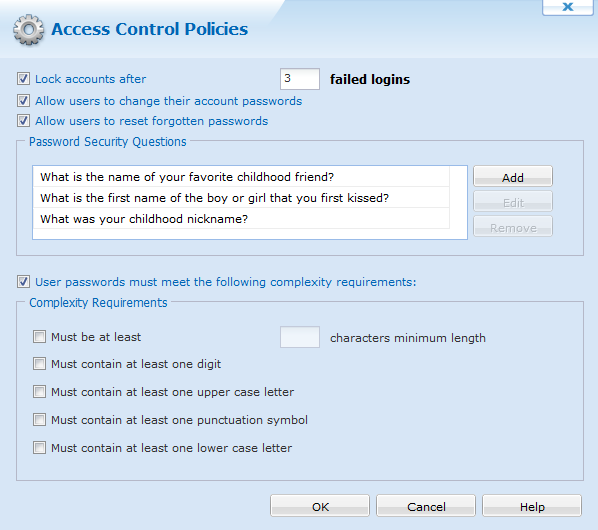
Task: Select the childhood nickname question
Action: pyautogui.click(x=241, y=218)
